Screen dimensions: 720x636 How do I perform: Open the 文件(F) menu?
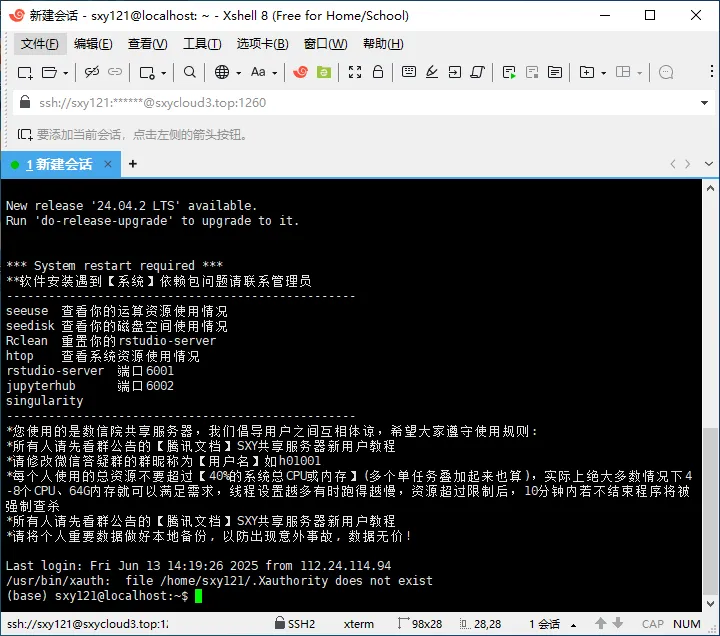pyautogui.click(x=40, y=44)
